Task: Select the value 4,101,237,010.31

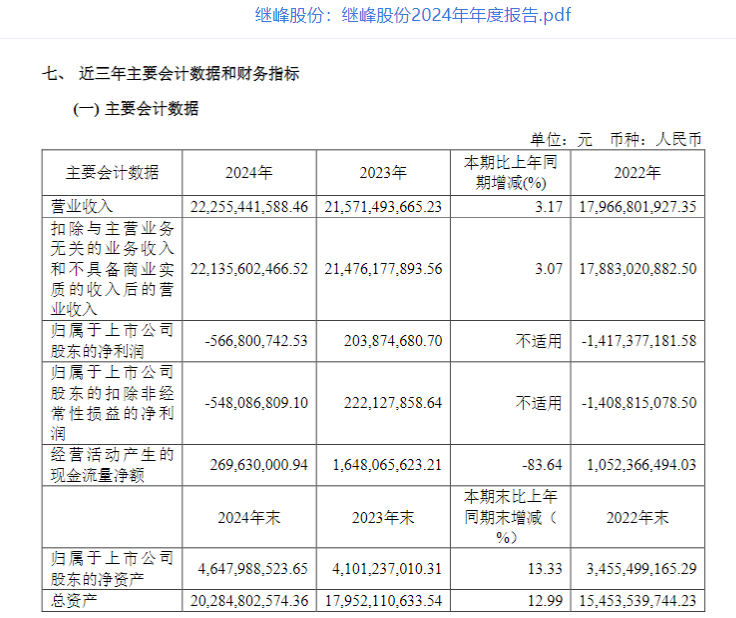Action: 387,569
